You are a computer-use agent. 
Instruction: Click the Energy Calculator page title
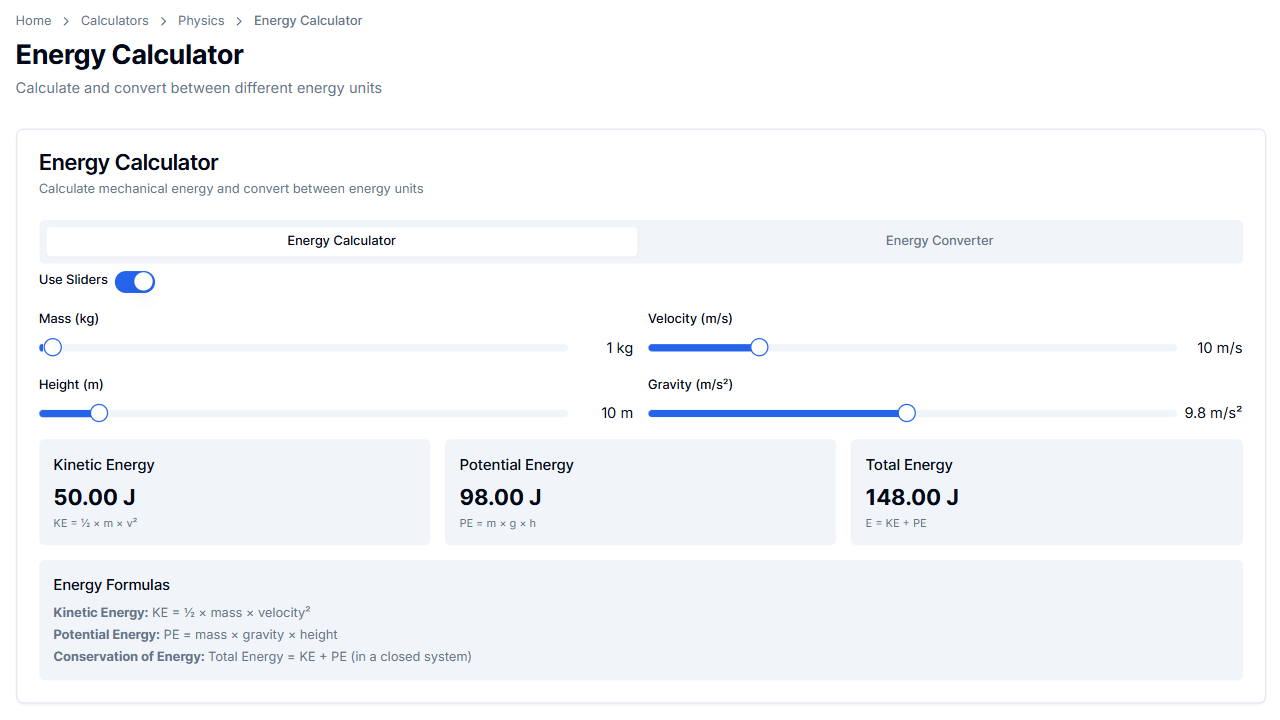128,55
